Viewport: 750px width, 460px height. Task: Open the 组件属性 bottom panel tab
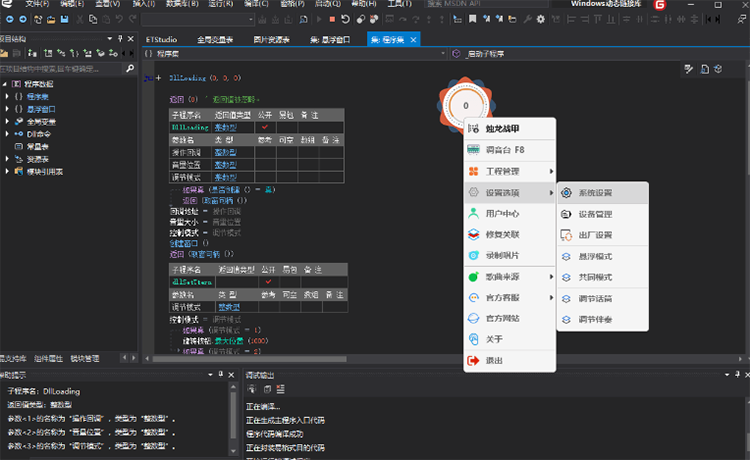point(47,358)
